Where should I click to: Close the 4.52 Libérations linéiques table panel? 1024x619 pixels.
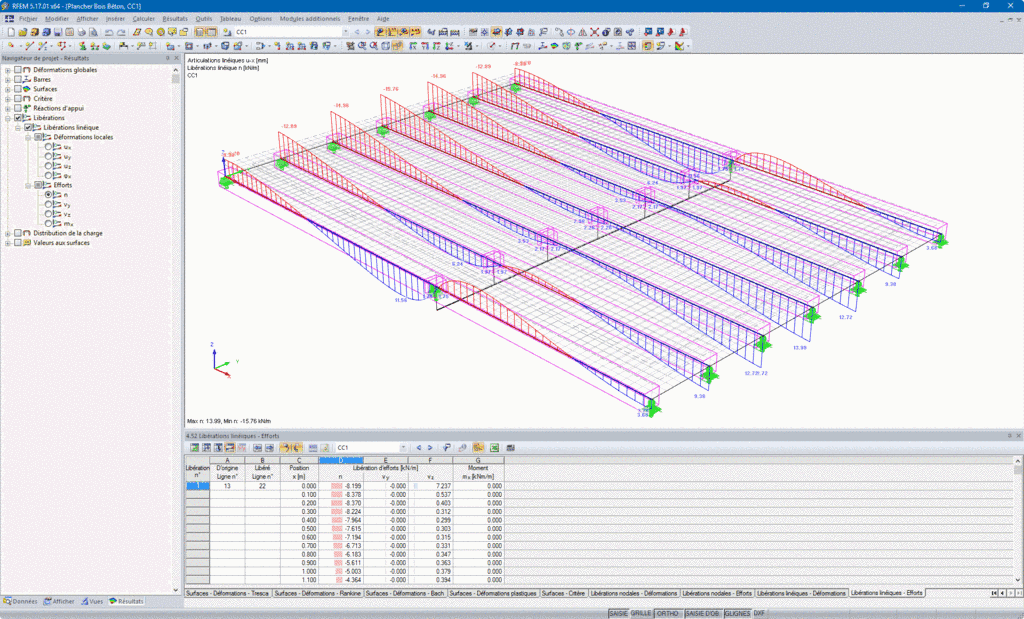pyautogui.click(x=1018, y=436)
